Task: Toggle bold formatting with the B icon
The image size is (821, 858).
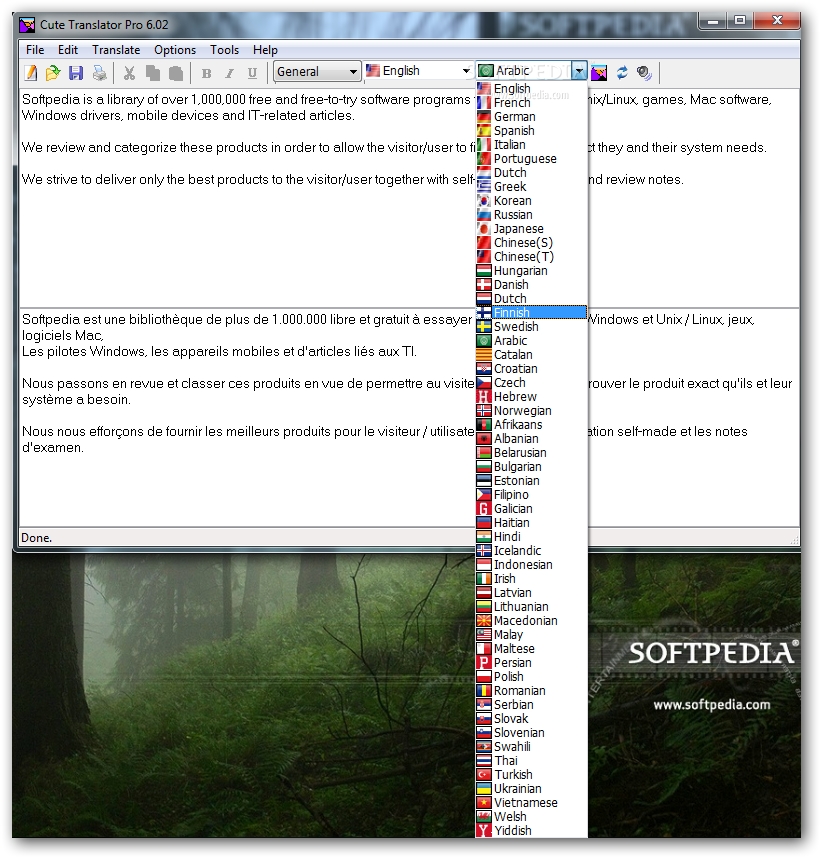Action: pyautogui.click(x=206, y=73)
